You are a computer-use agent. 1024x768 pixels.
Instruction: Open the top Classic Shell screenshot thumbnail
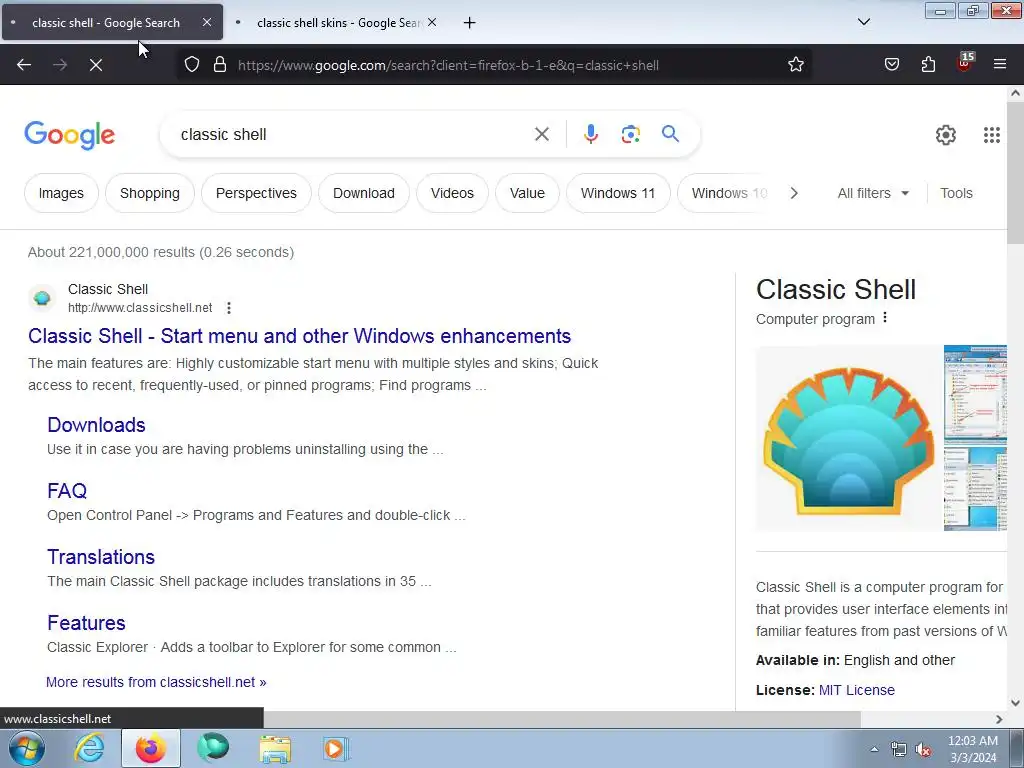click(975, 394)
